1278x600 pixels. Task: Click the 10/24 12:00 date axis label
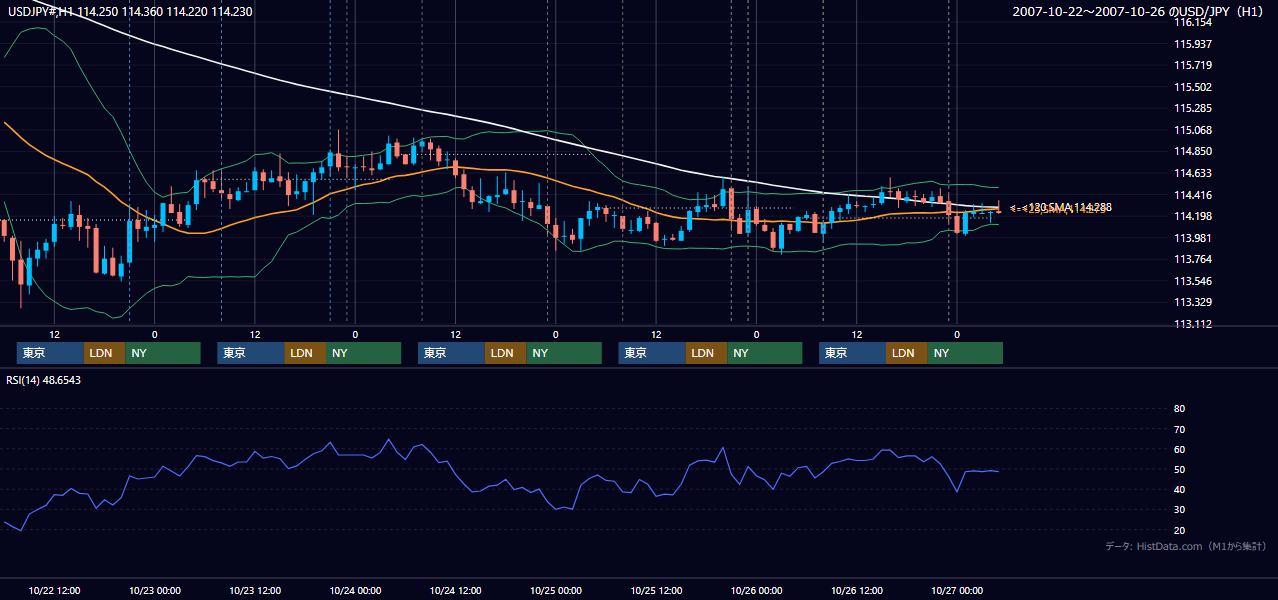455,590
